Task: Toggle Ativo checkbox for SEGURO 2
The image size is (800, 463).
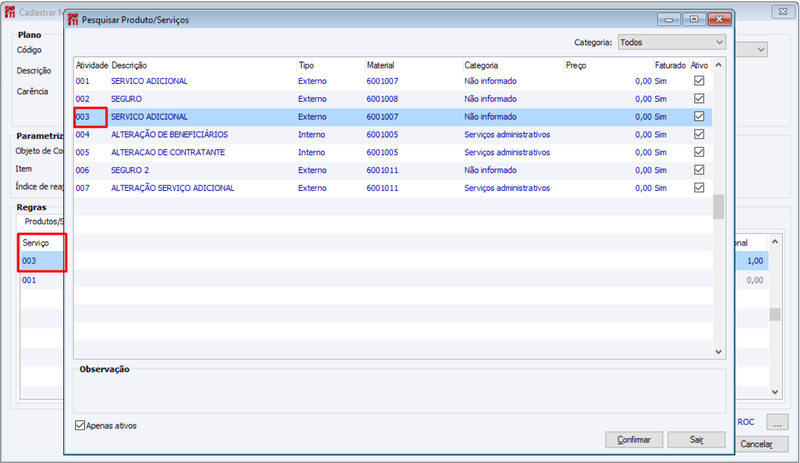Action: coord(699,170)
